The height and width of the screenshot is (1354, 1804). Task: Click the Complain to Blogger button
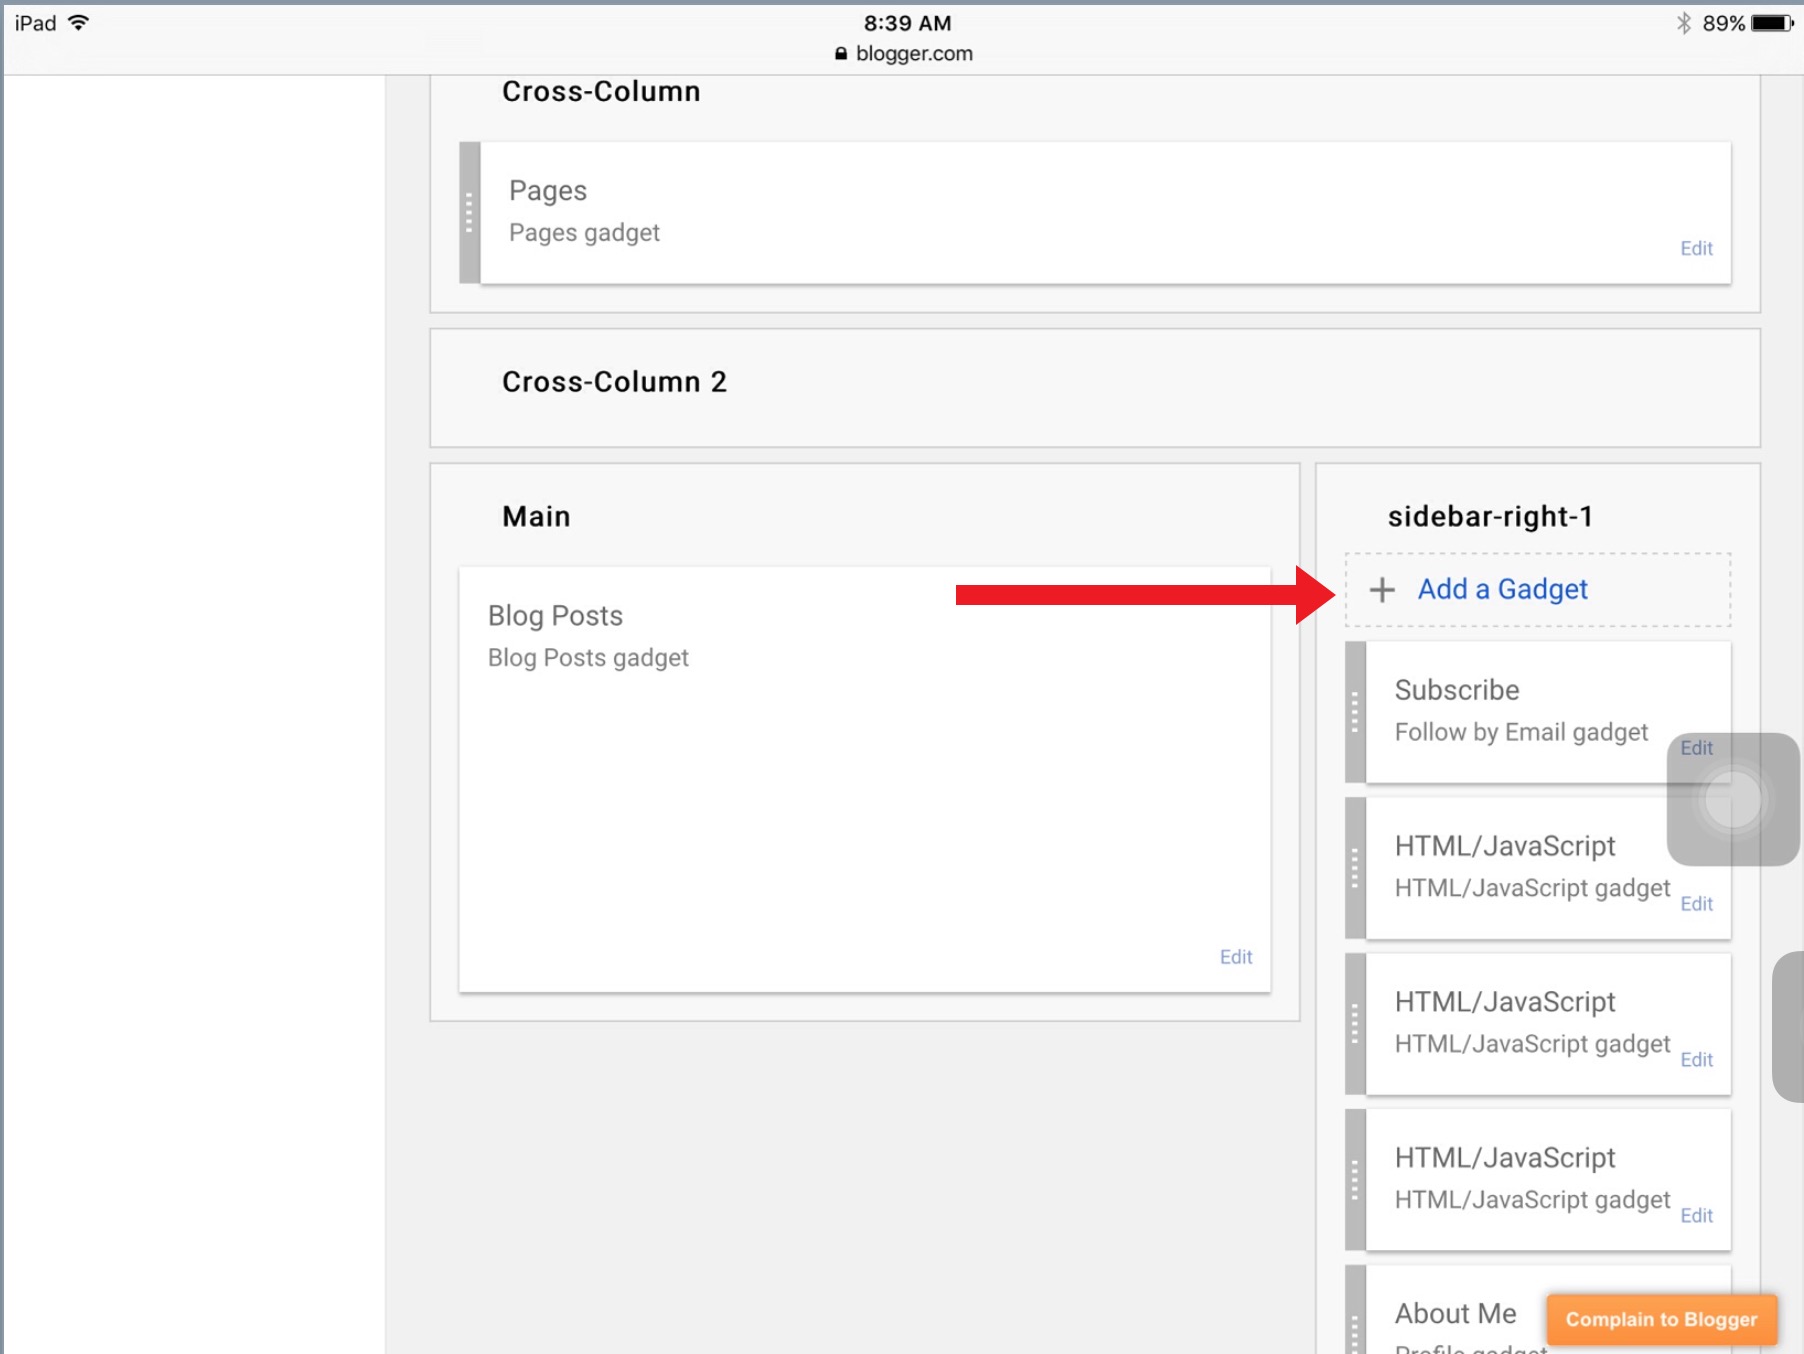[1661, 1319]
